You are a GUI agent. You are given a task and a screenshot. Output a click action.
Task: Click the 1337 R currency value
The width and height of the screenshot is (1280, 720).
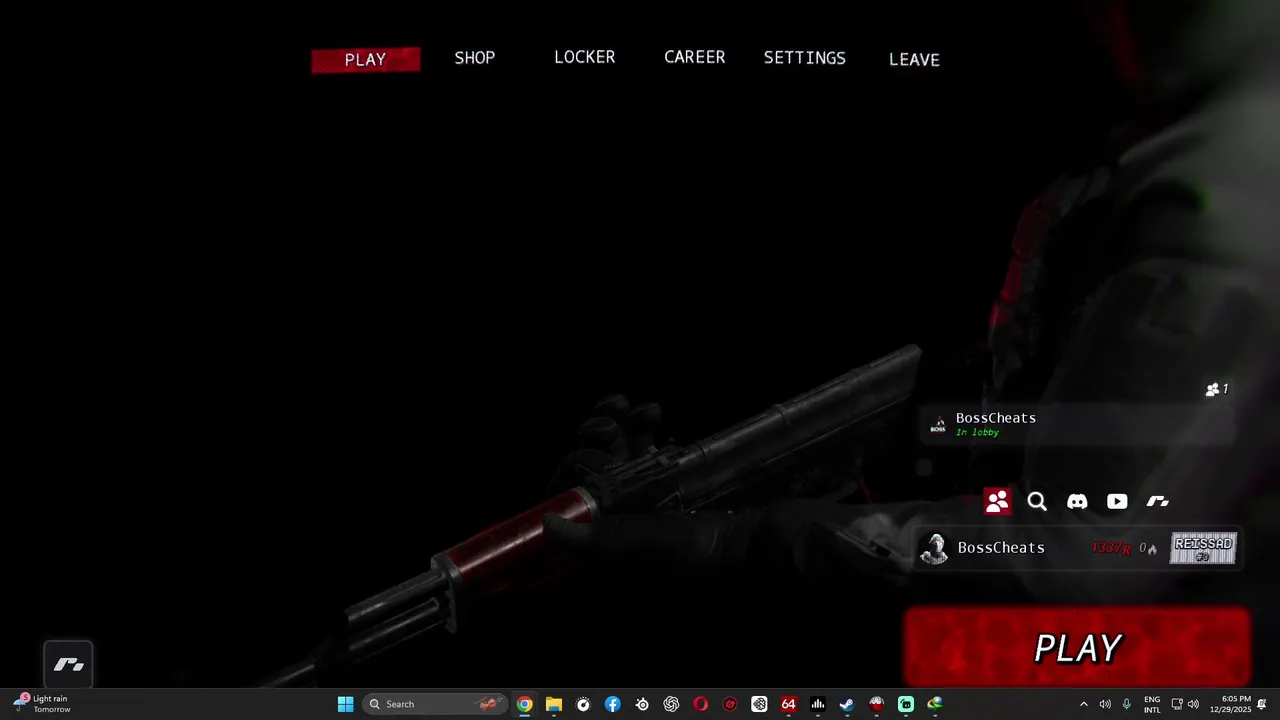point(1111,548)
